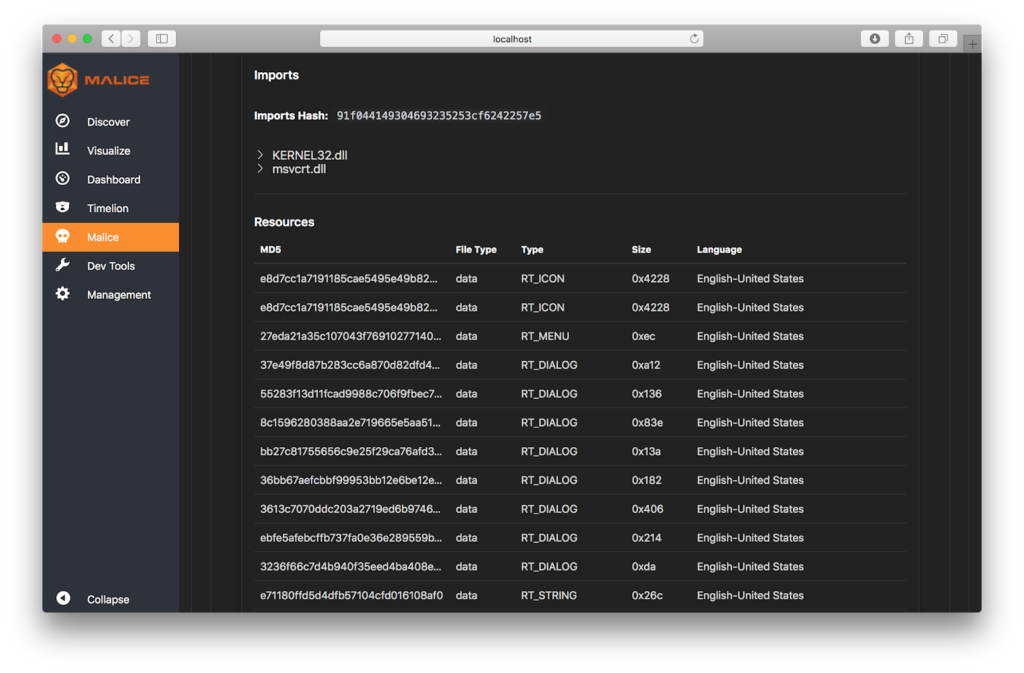Viewport: 1024px width, 673px height.
Task: Click the size value 0x26c
Action: pyautogui.click(x=647, y=595)
